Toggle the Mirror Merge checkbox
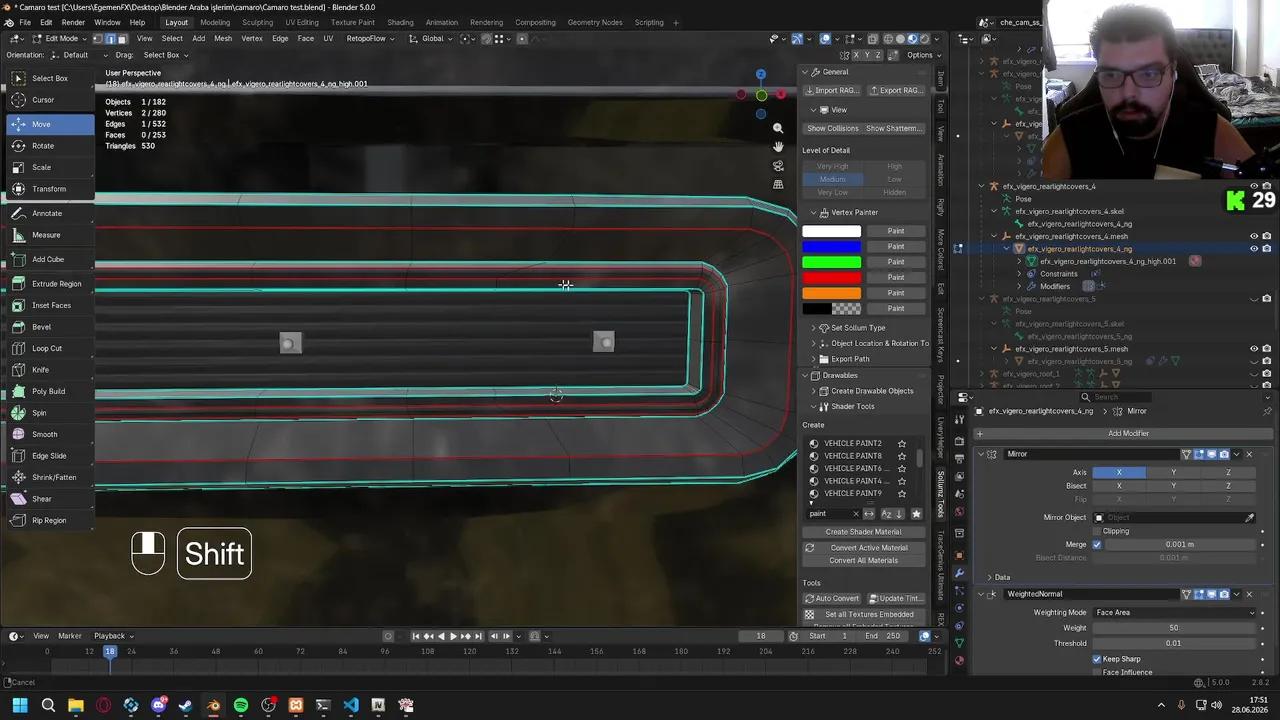 1097,545
